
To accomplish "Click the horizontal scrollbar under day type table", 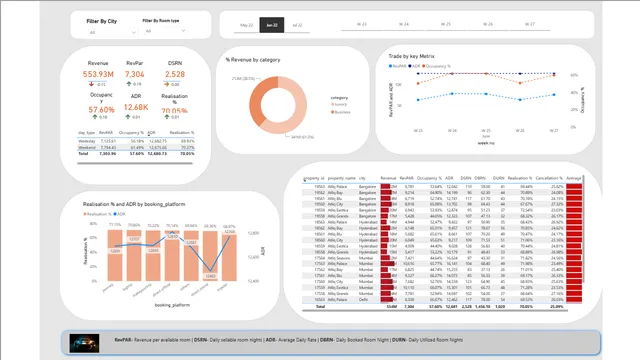I will [135, 163].
